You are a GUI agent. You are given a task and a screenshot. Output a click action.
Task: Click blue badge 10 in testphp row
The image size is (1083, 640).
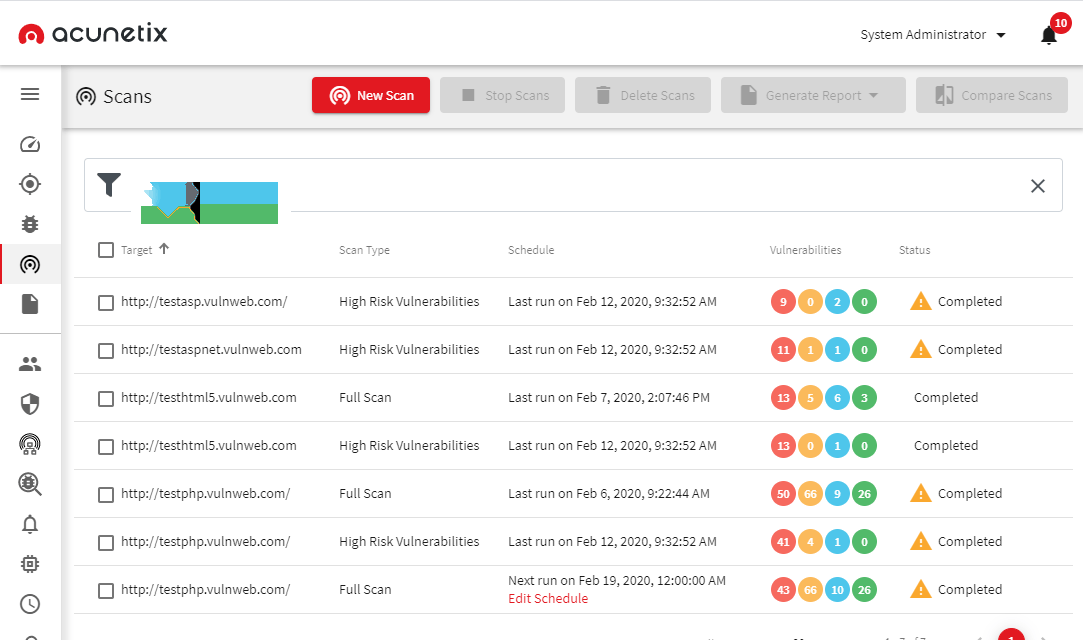(x=837, y=590)
